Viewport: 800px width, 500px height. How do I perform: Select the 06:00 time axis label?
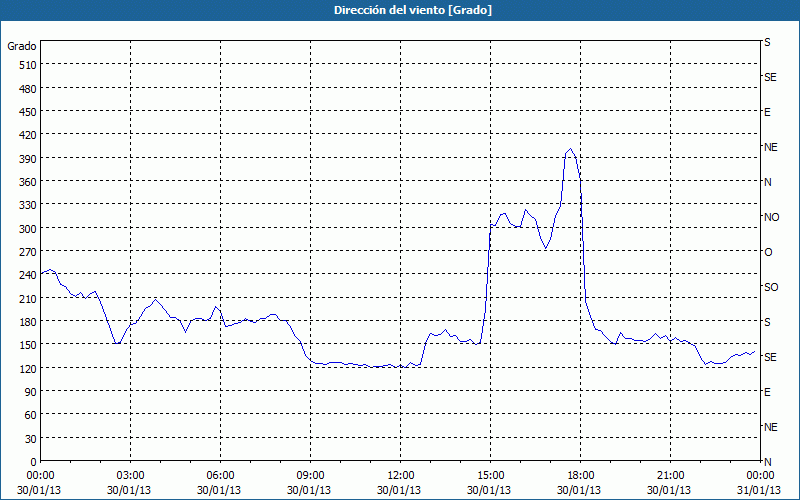tap(220, 476)
